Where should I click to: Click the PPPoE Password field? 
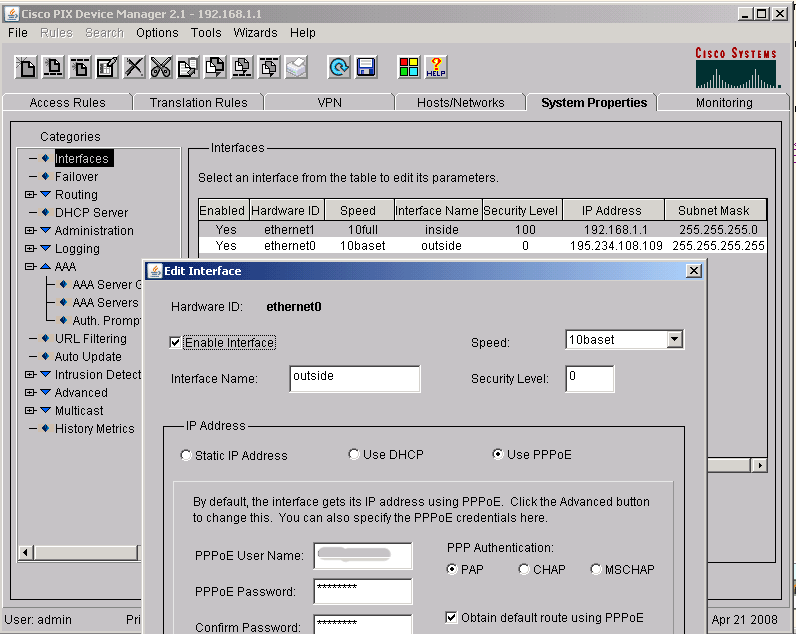(363, 591)
